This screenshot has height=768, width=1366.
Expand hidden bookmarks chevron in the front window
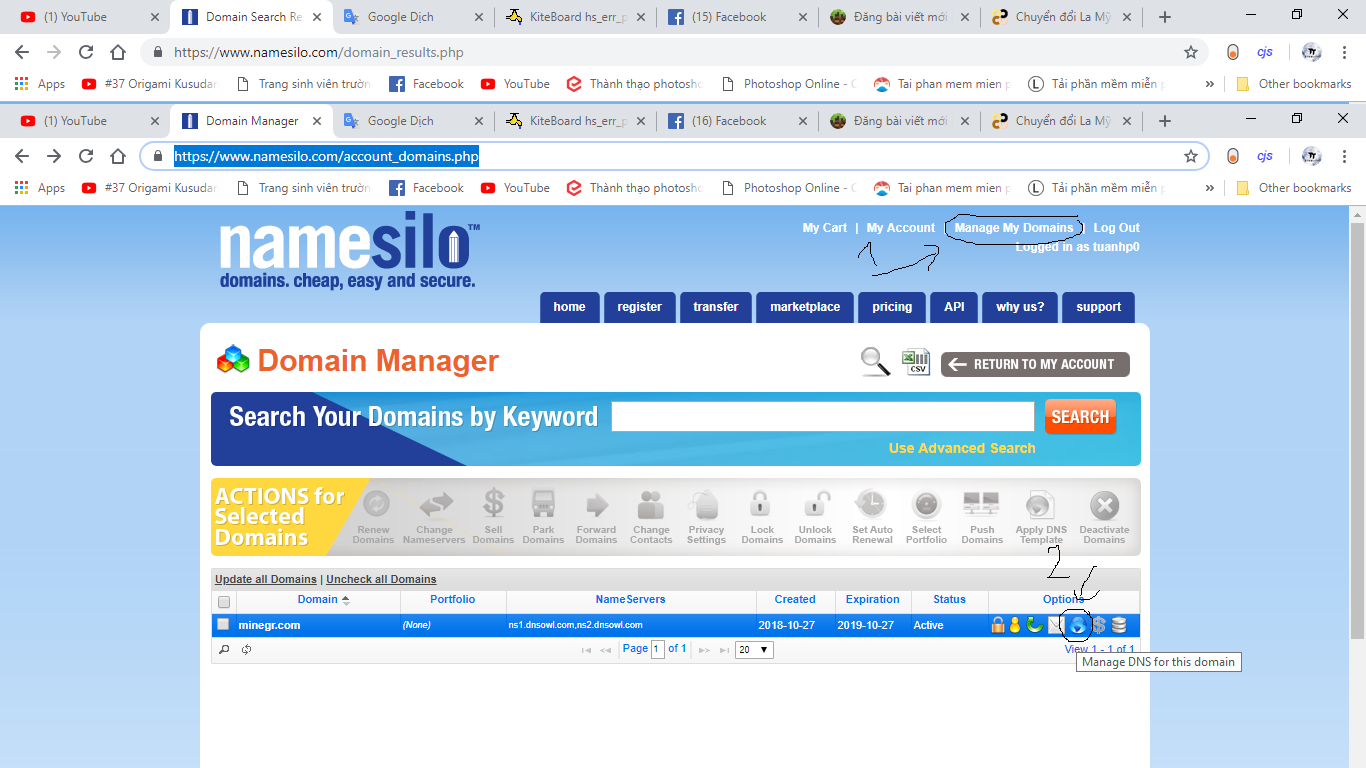click(x=1210, y=188)
